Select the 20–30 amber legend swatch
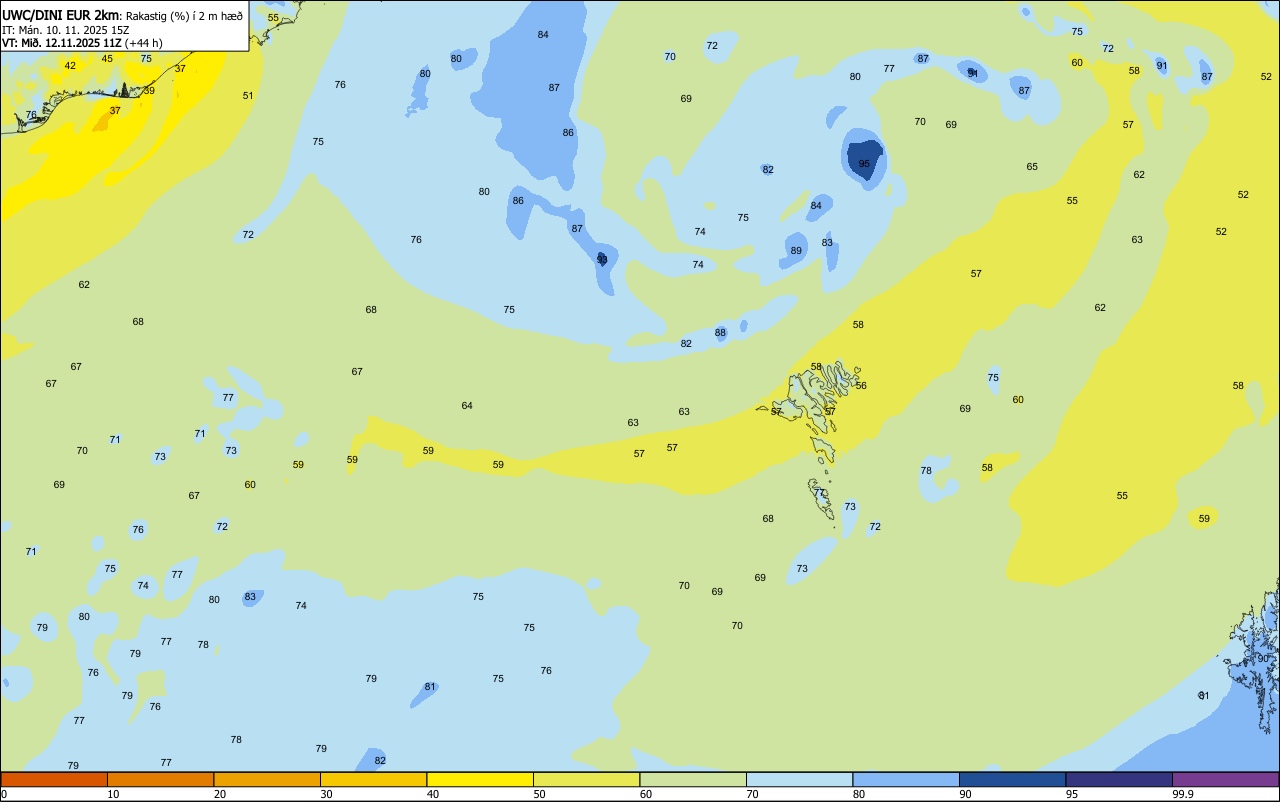The image size is (1280, 802). click(267, 779)
